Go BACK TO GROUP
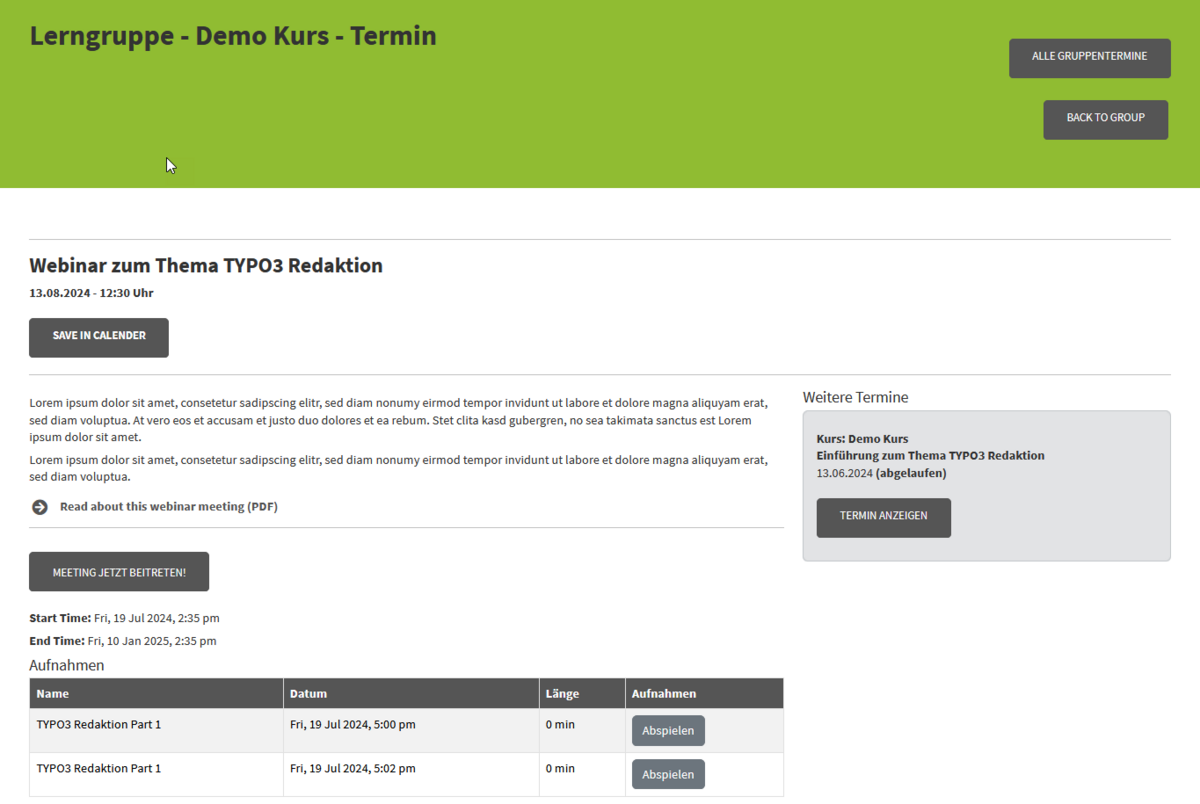This screenshot has height=804, width=1200. (x=1105, y=119)
